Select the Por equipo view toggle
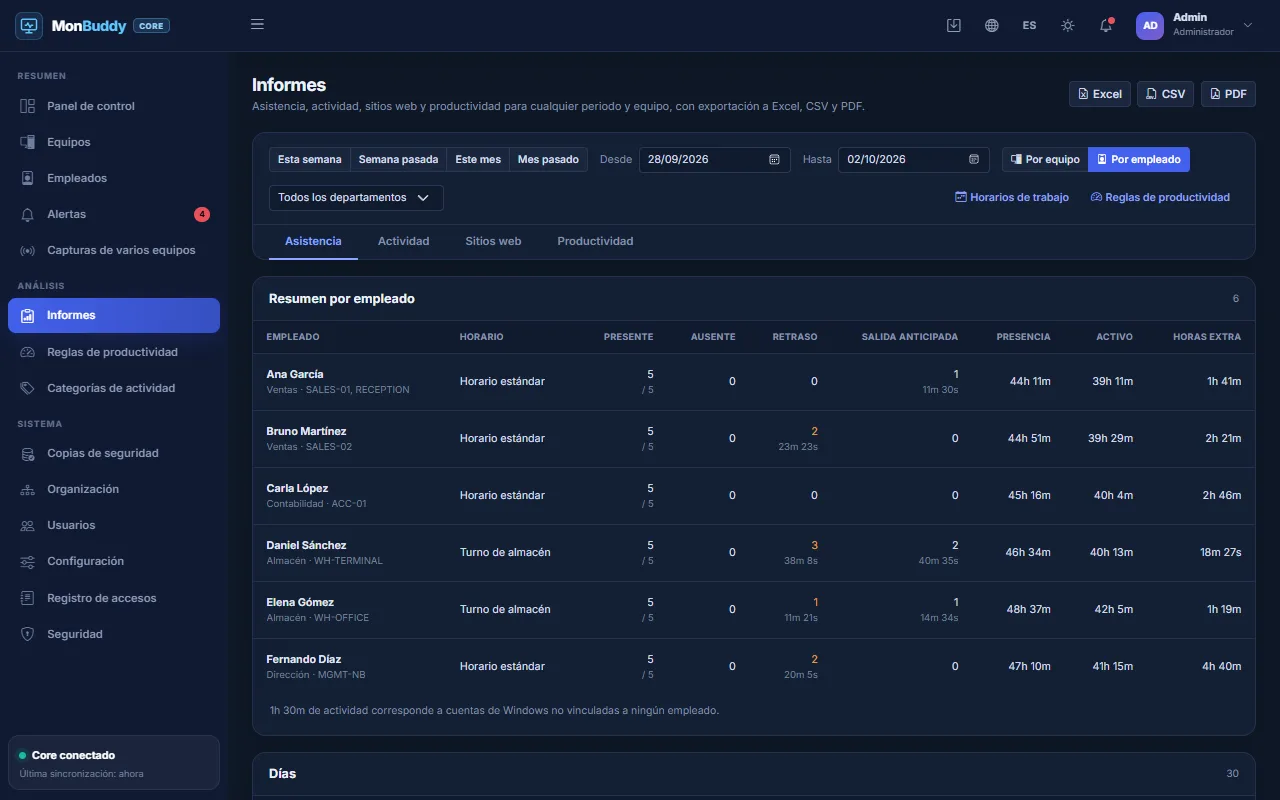The image size is (1280, 800). [1045, 160]
